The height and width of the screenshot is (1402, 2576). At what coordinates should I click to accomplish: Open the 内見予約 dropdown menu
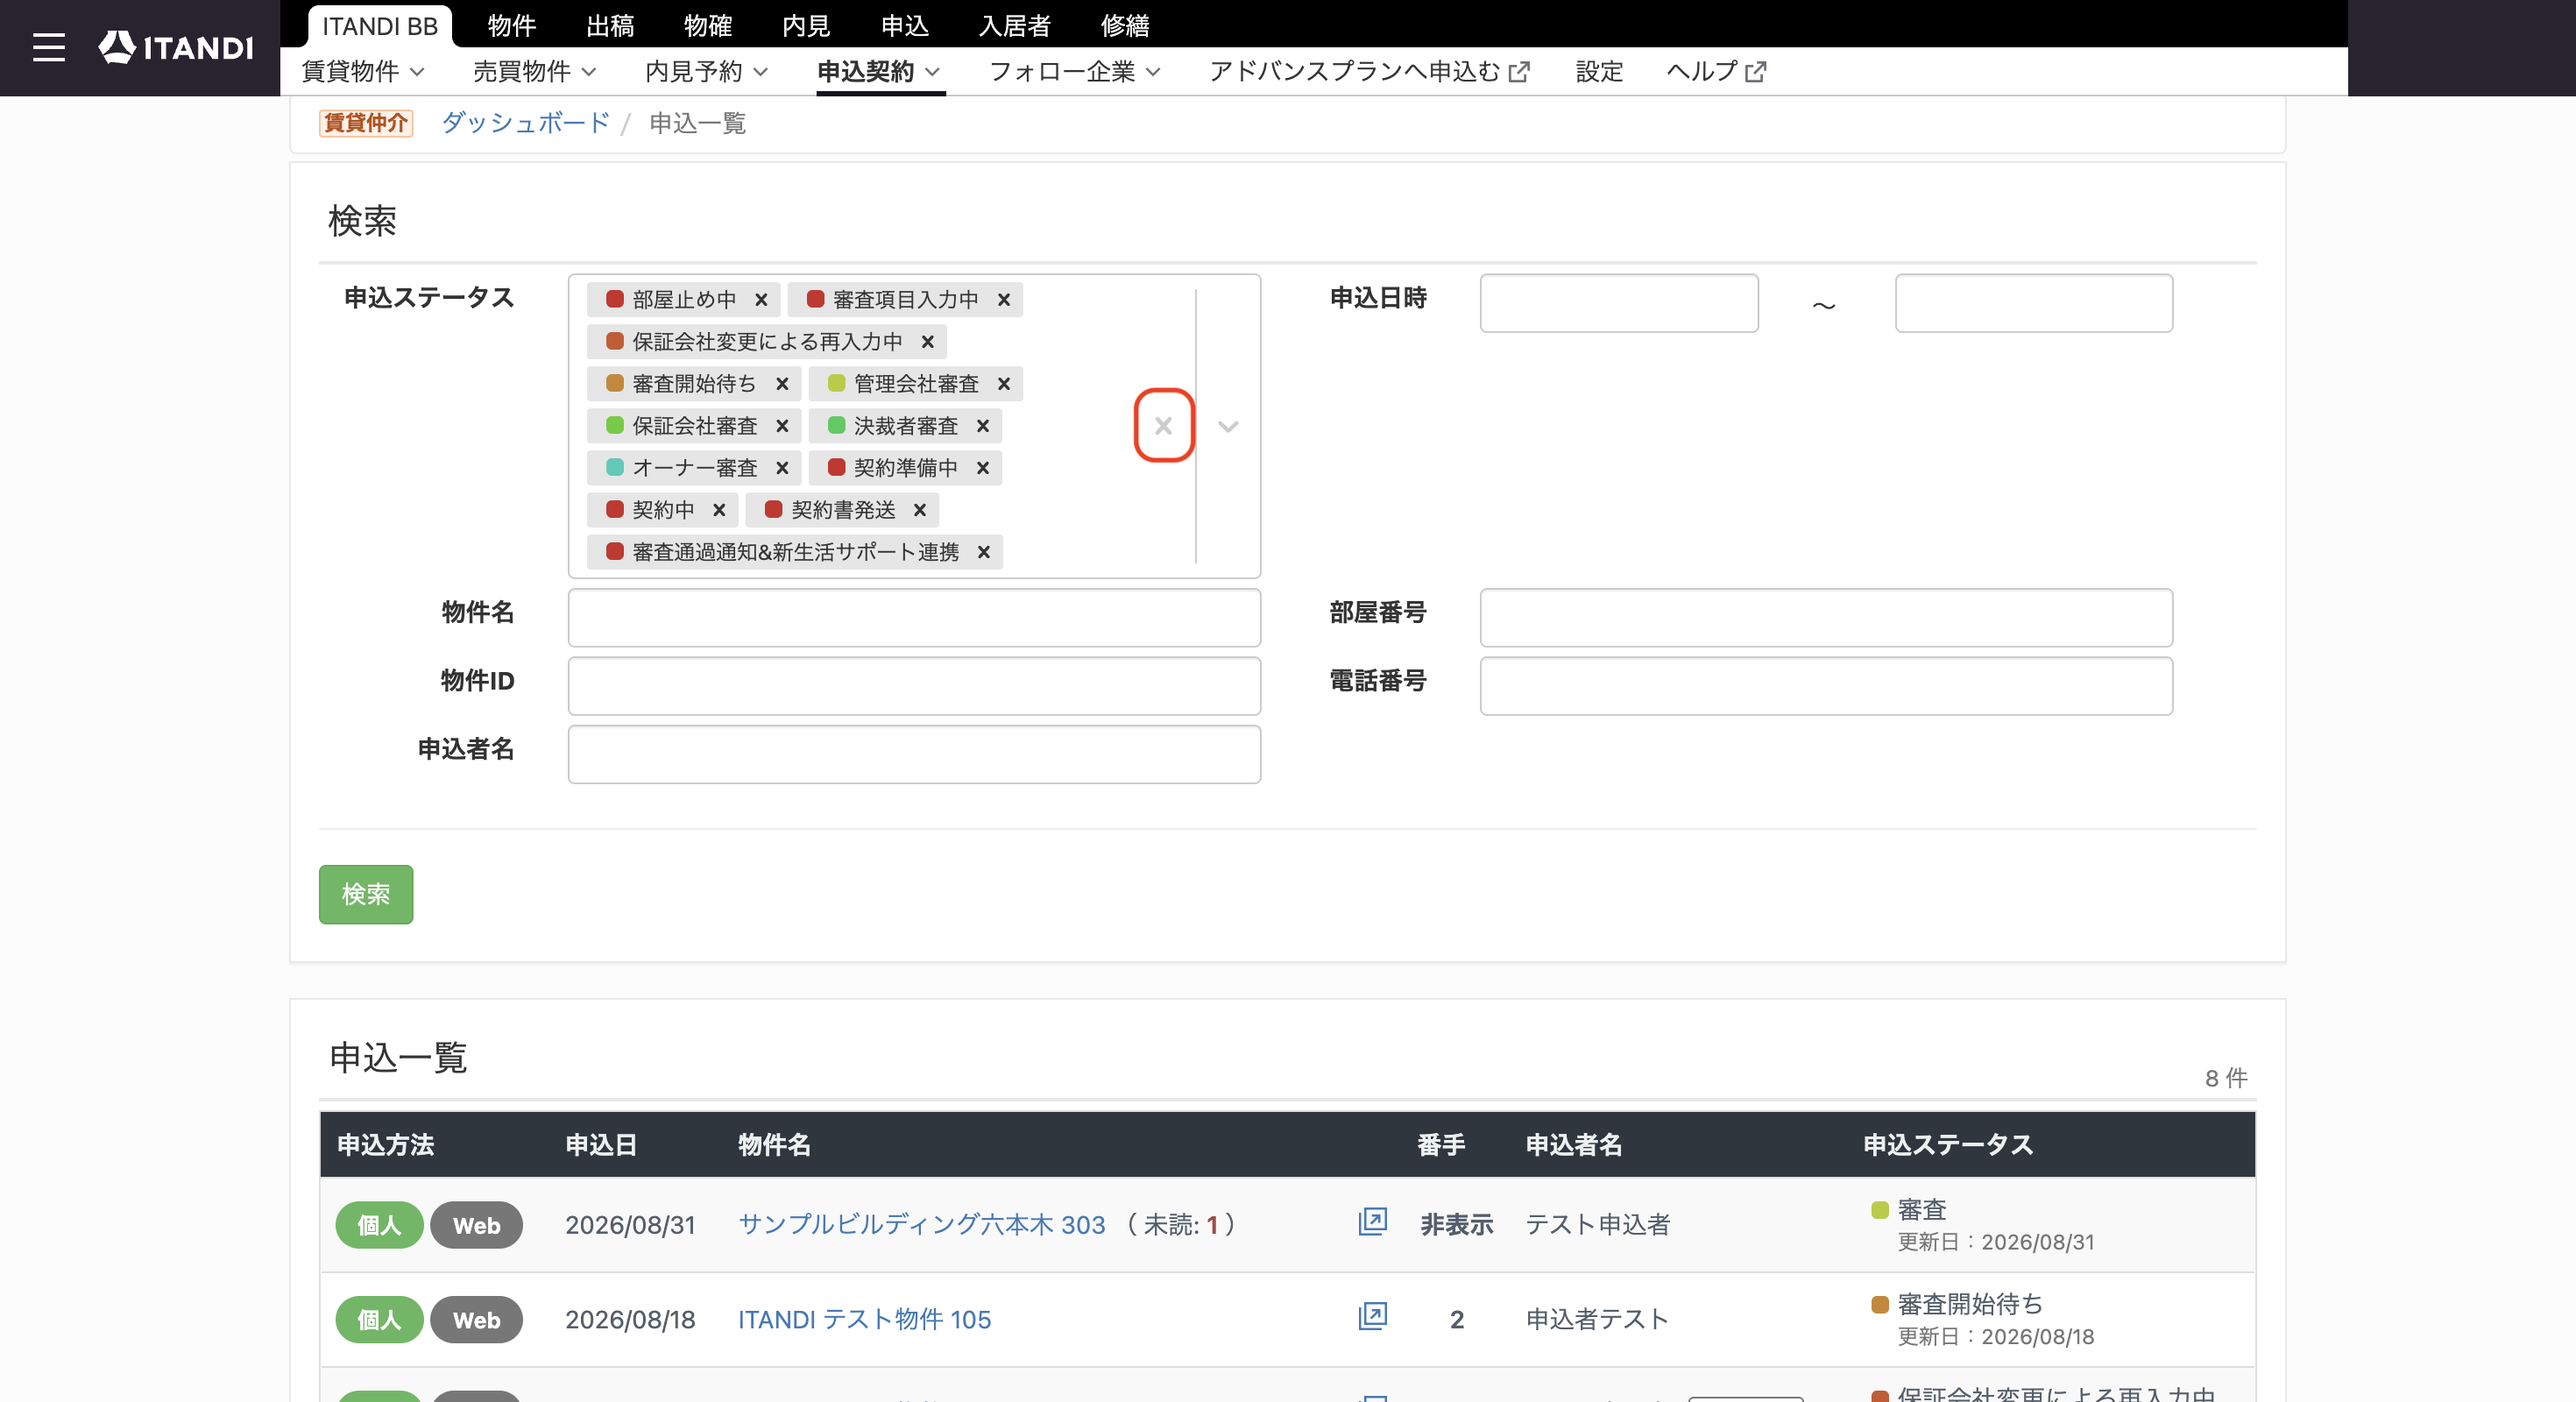(x=706, y=72)
